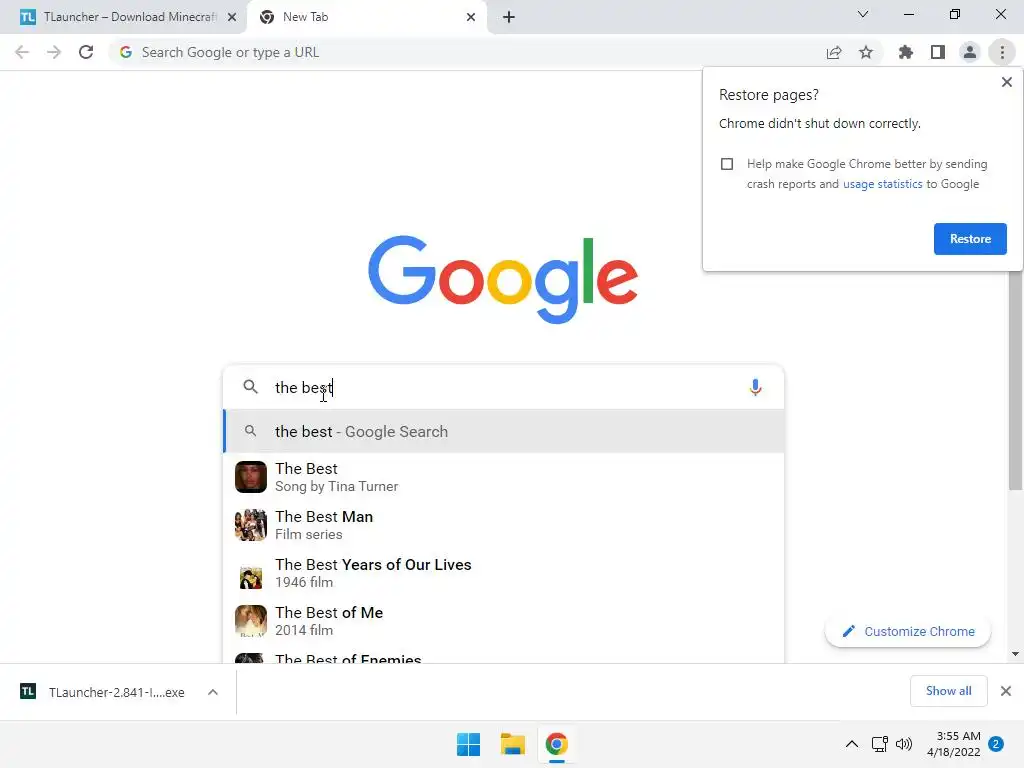This screenshot has height=768, width=1024.
Task: Start voice search with microphone icon
Action: pyautogui.click(x=755, y=387)
